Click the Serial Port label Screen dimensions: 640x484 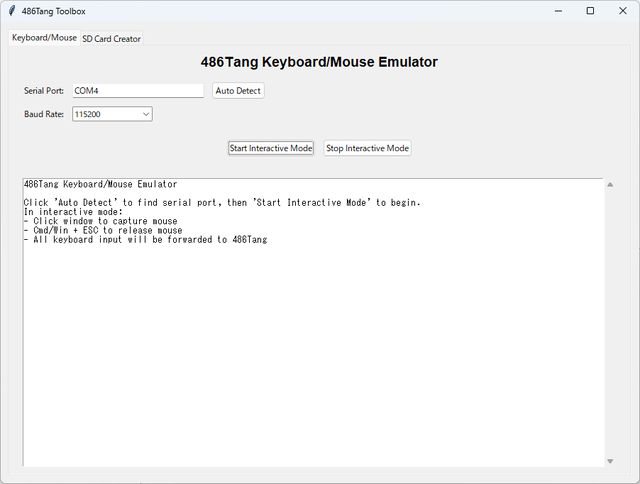pyautogui.click(x=44, y=91)
